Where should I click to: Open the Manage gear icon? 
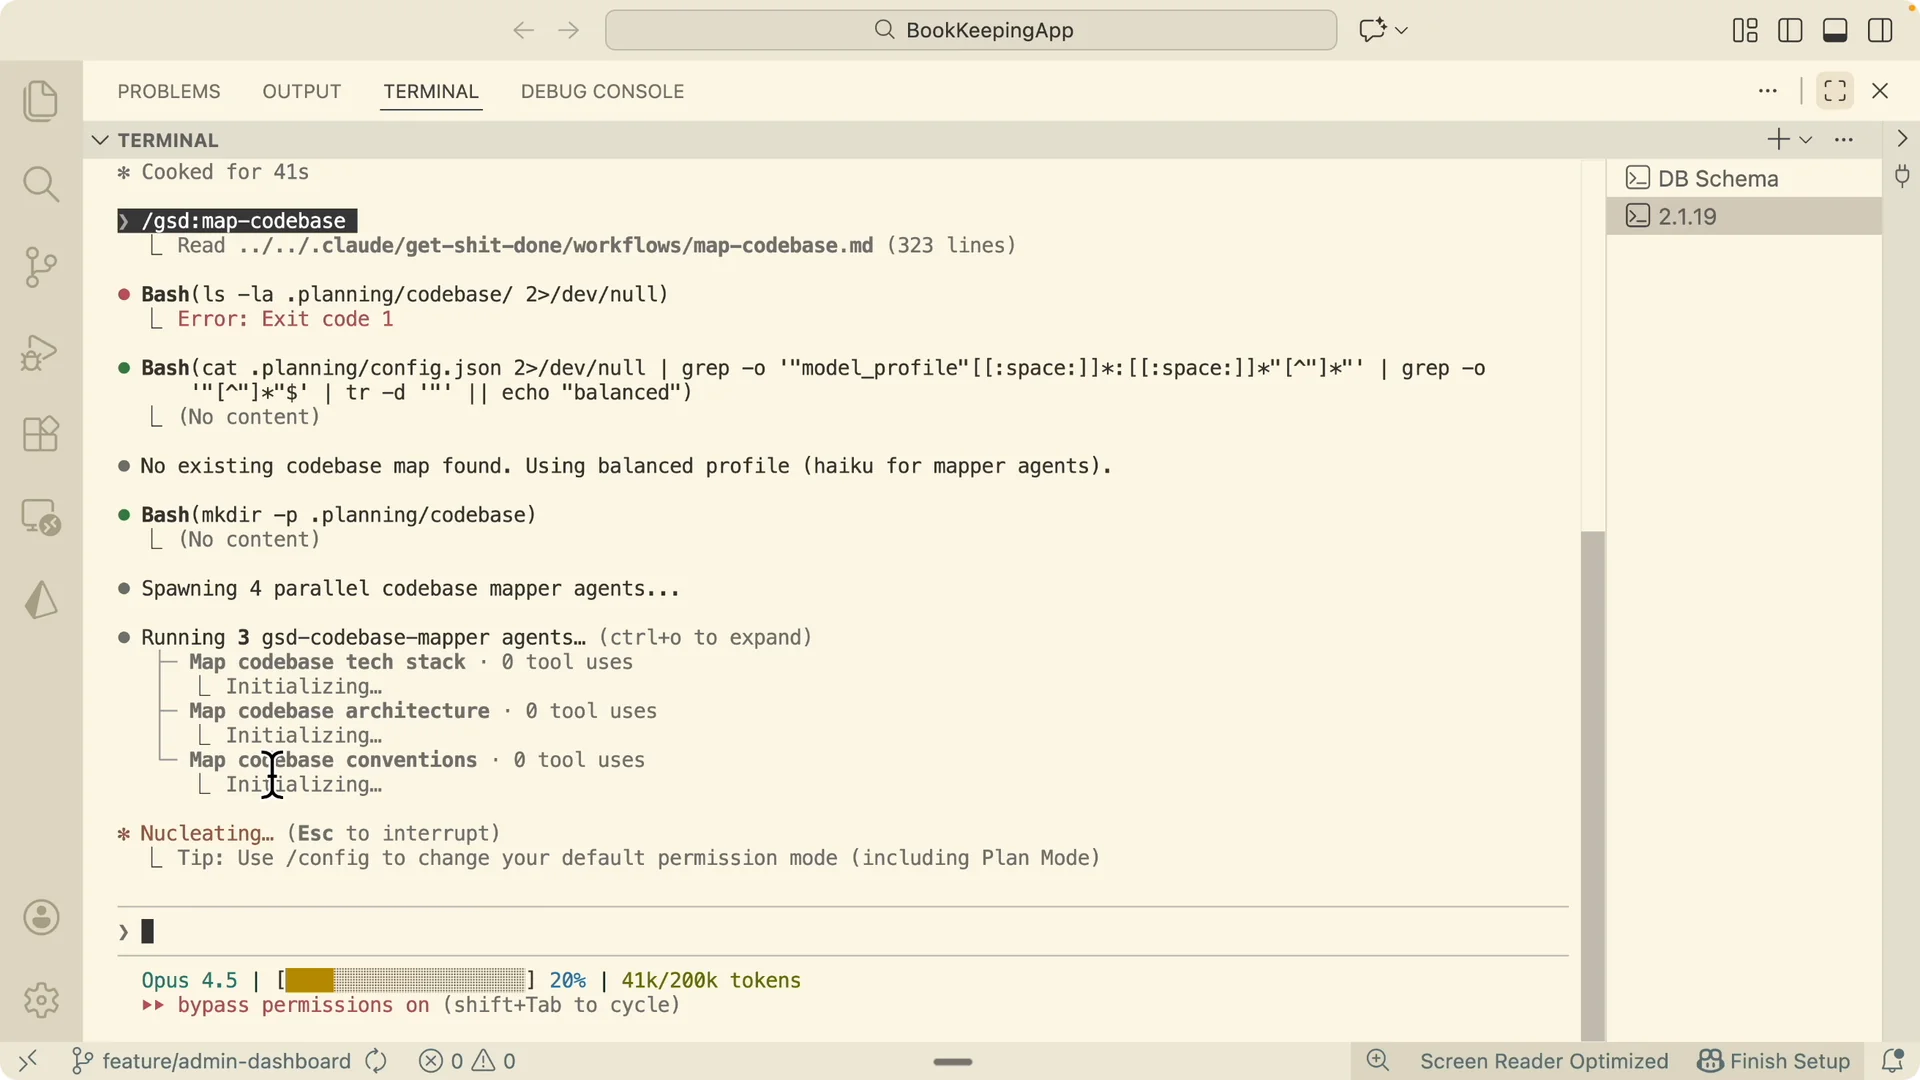pos(41,999)
